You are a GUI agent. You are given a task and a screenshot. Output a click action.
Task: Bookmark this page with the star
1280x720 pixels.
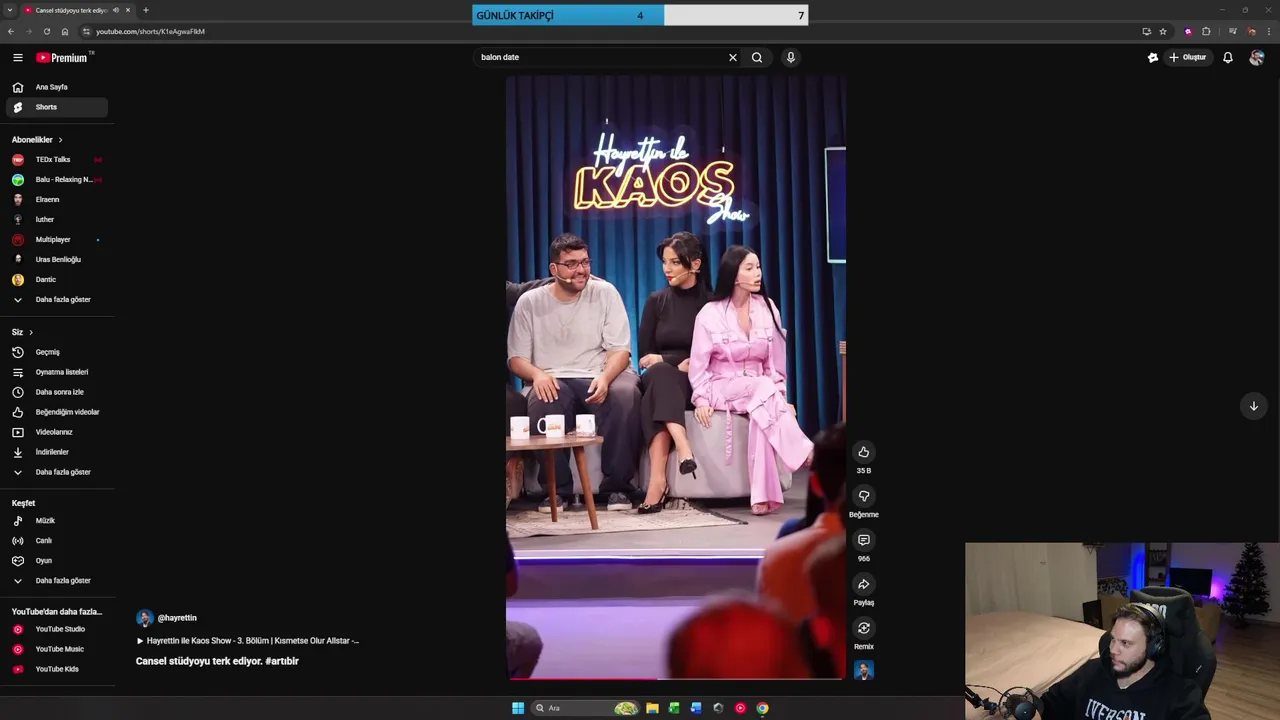1163,31
